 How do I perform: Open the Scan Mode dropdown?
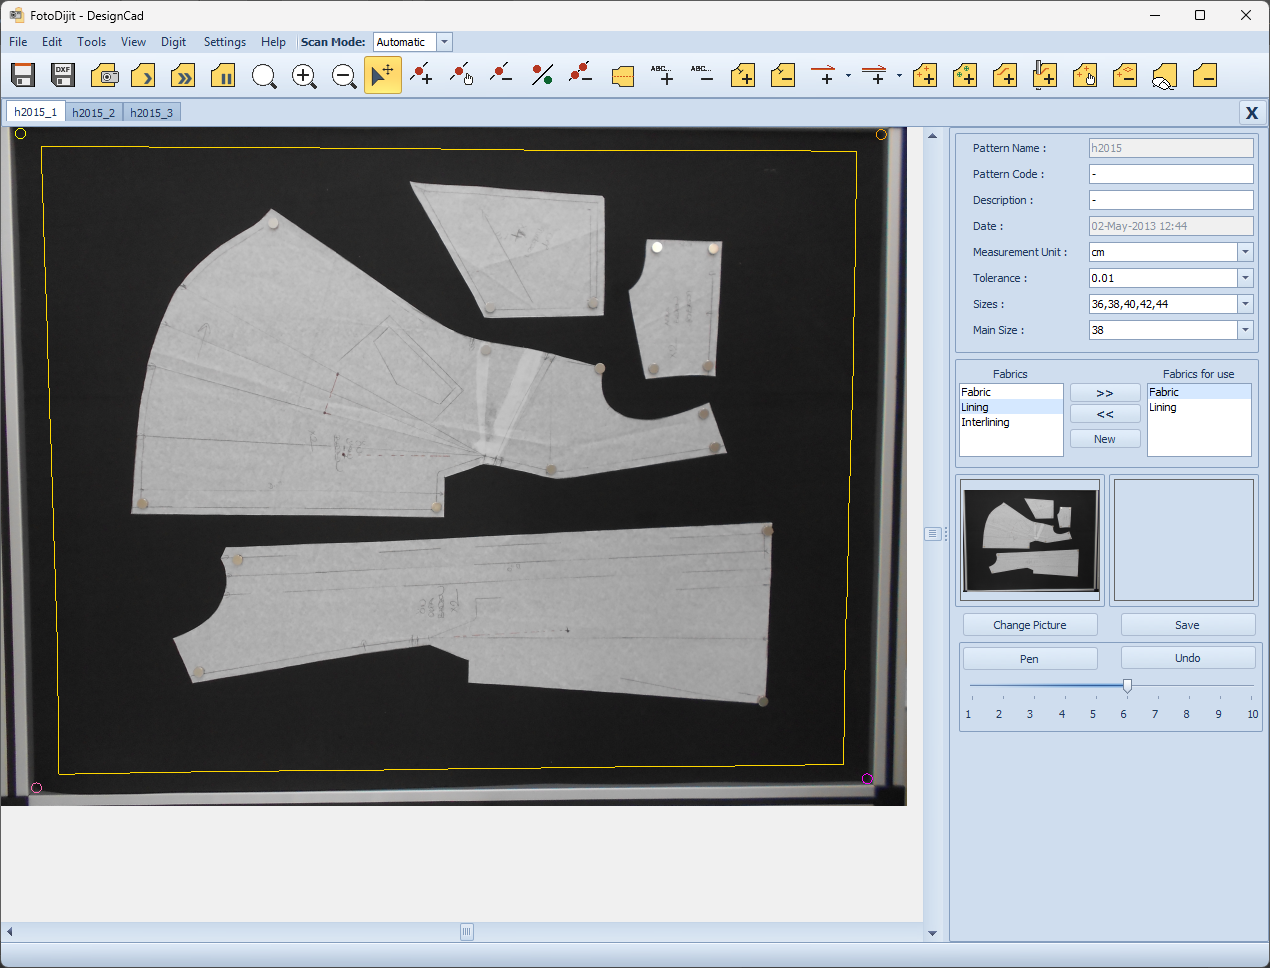(445, 42)
